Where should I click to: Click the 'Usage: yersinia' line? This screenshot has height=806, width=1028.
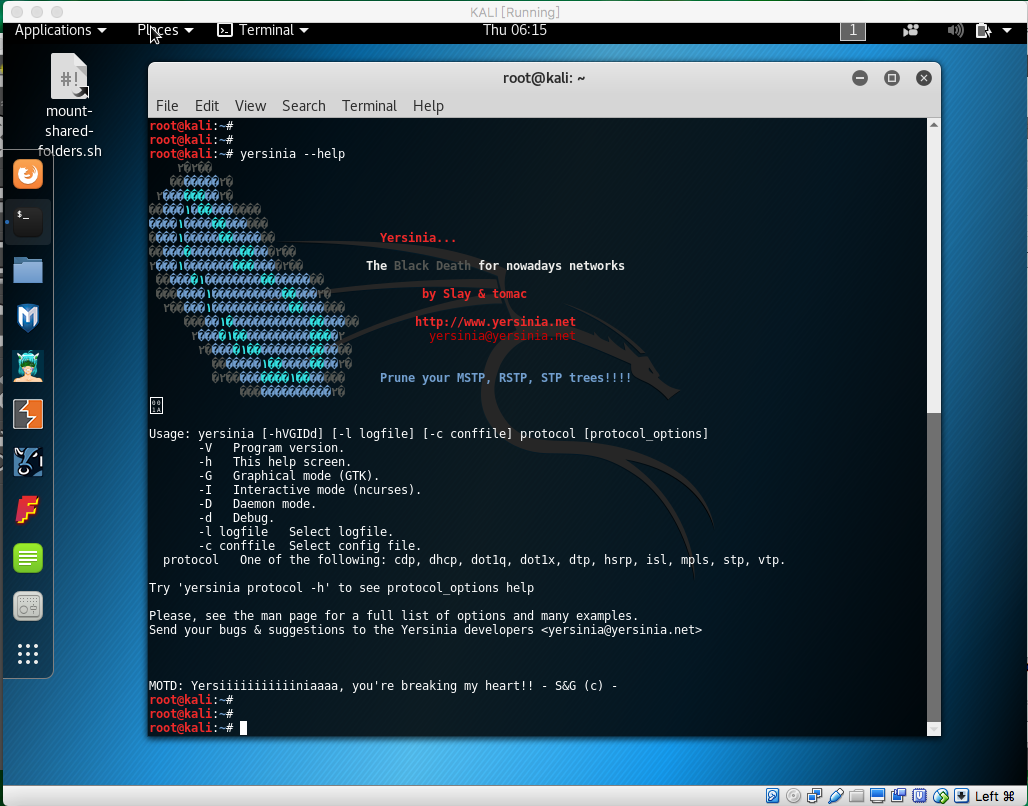click(x=429, y=433)
